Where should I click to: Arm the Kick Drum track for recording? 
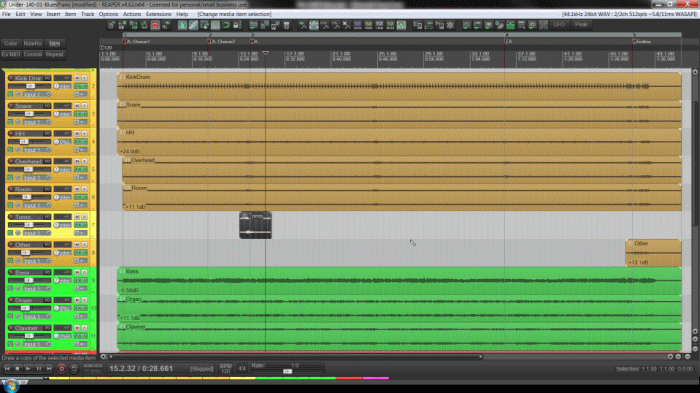click(11, 78)
